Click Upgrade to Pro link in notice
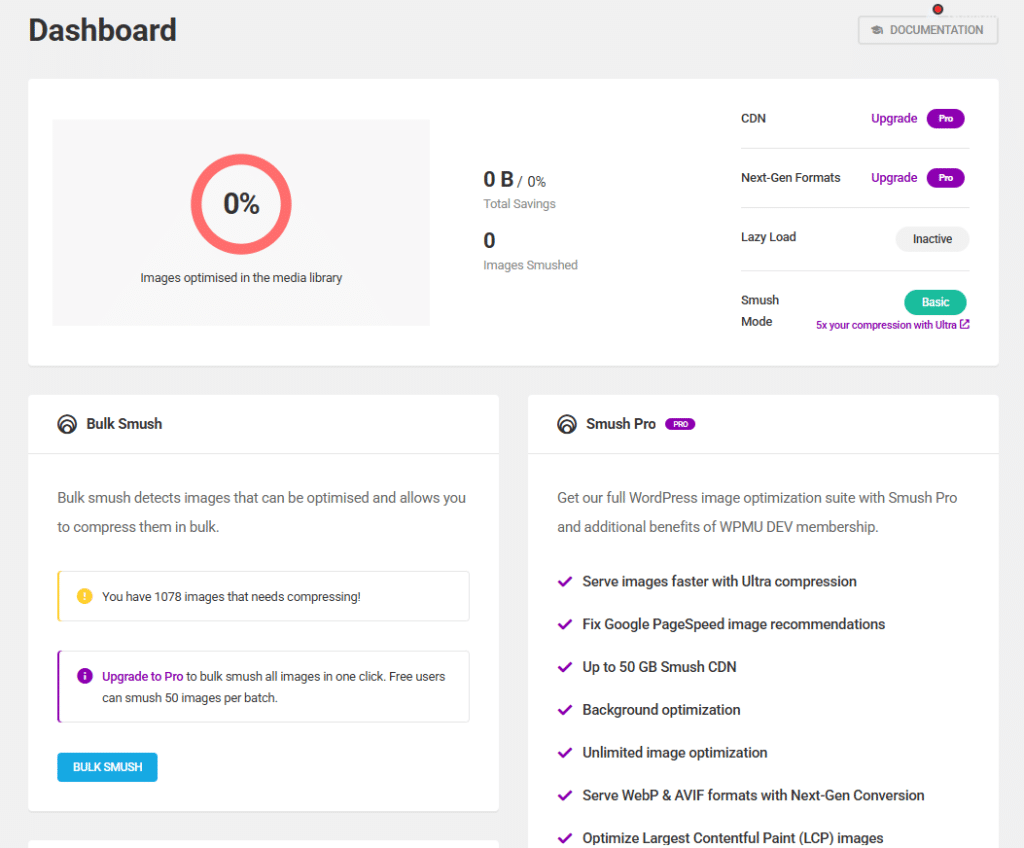The height and width of the screenshot is (848, 1024). coord(142,676)
